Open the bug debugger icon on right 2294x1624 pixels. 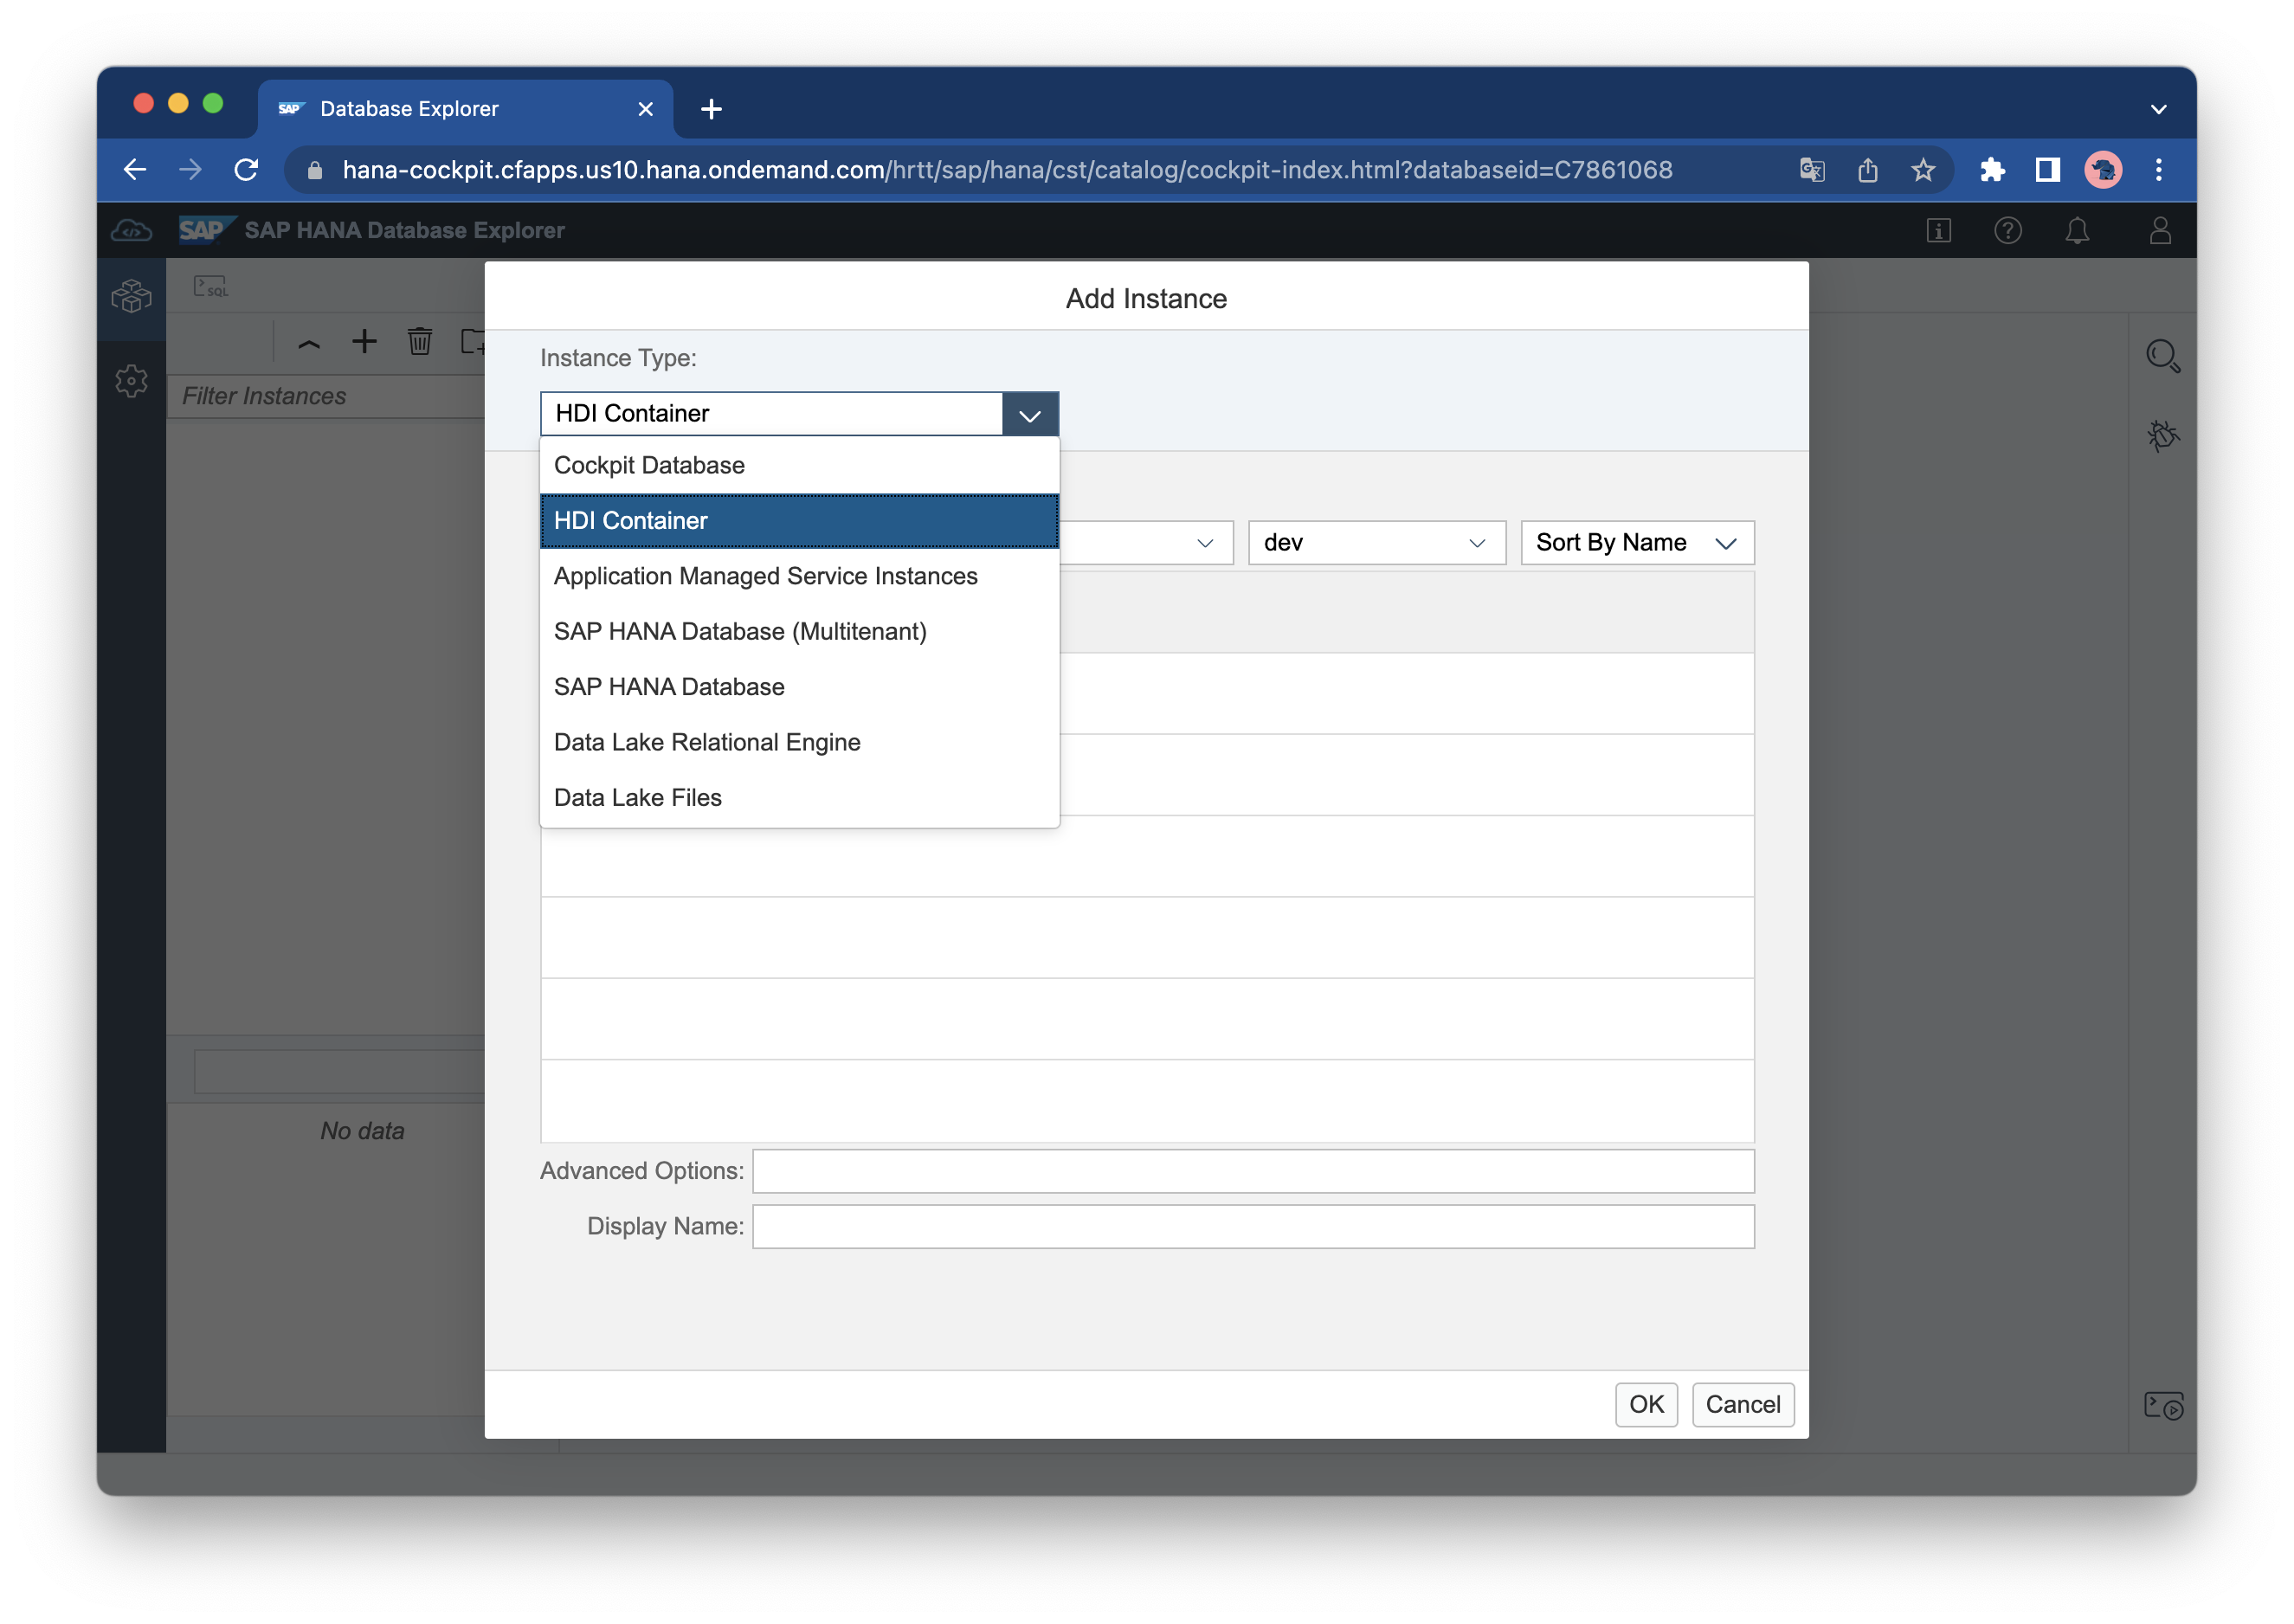[x=2162, y=435]
